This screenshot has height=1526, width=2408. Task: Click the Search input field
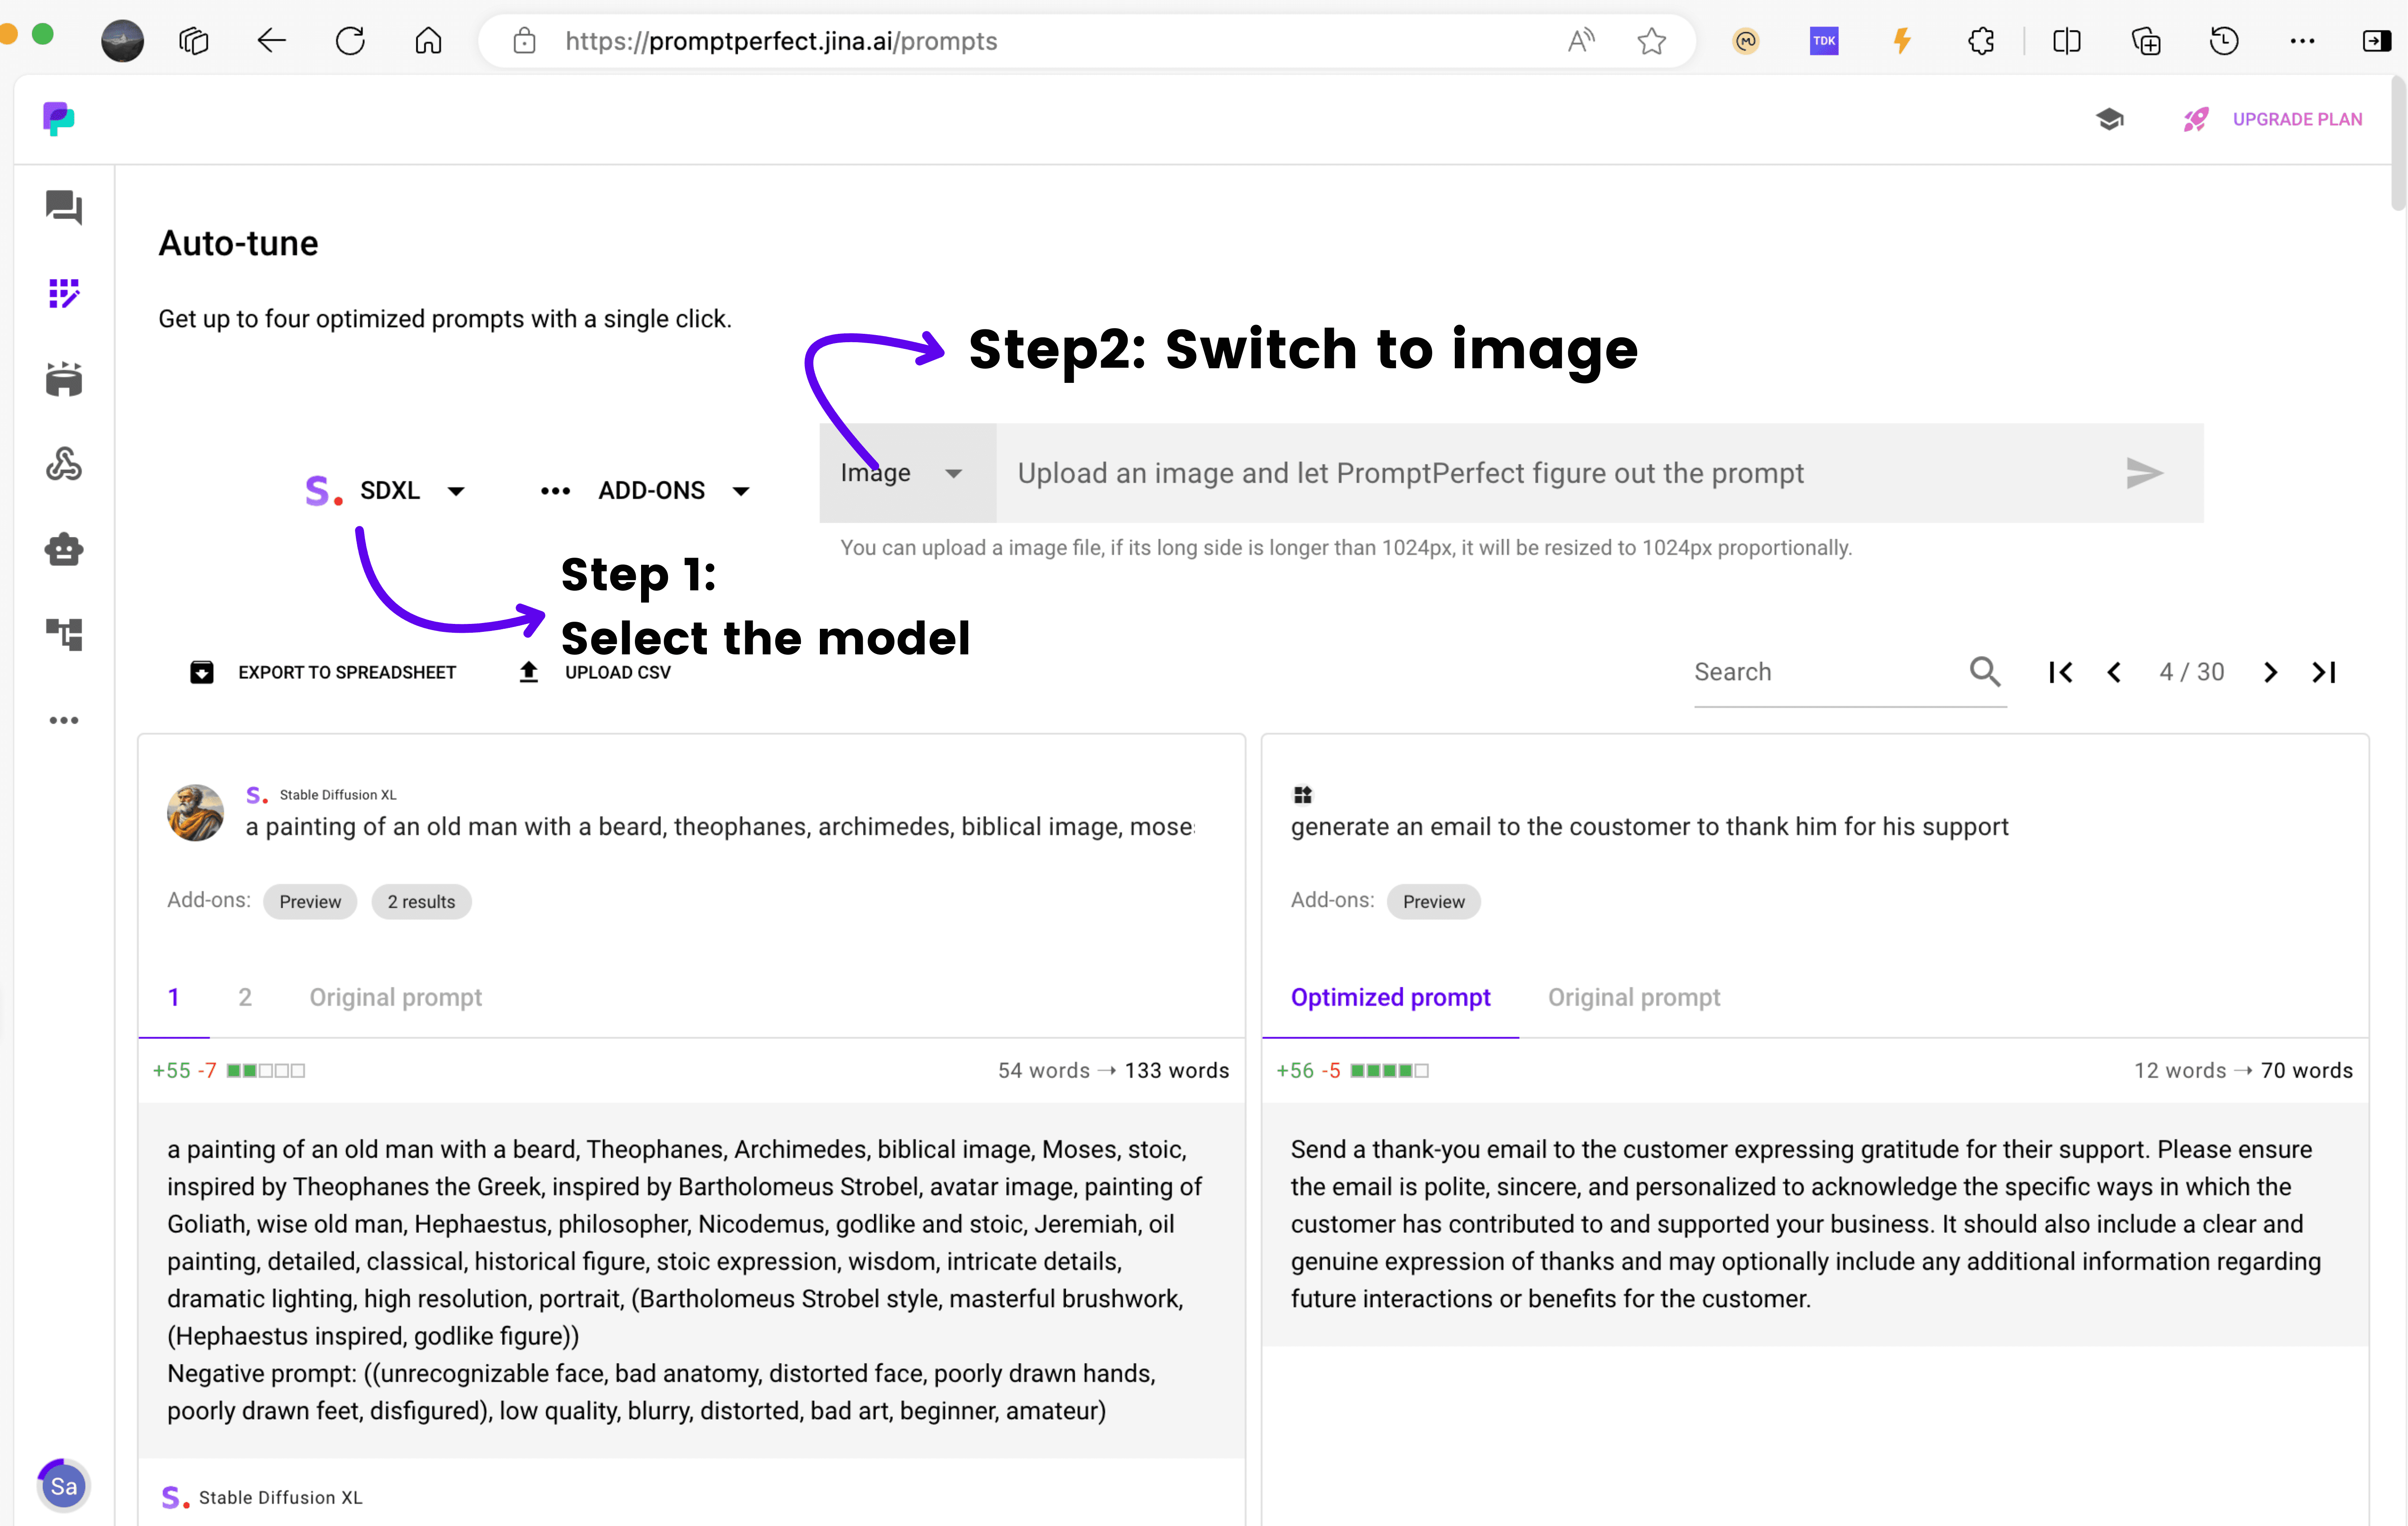tap(1820, 672)
